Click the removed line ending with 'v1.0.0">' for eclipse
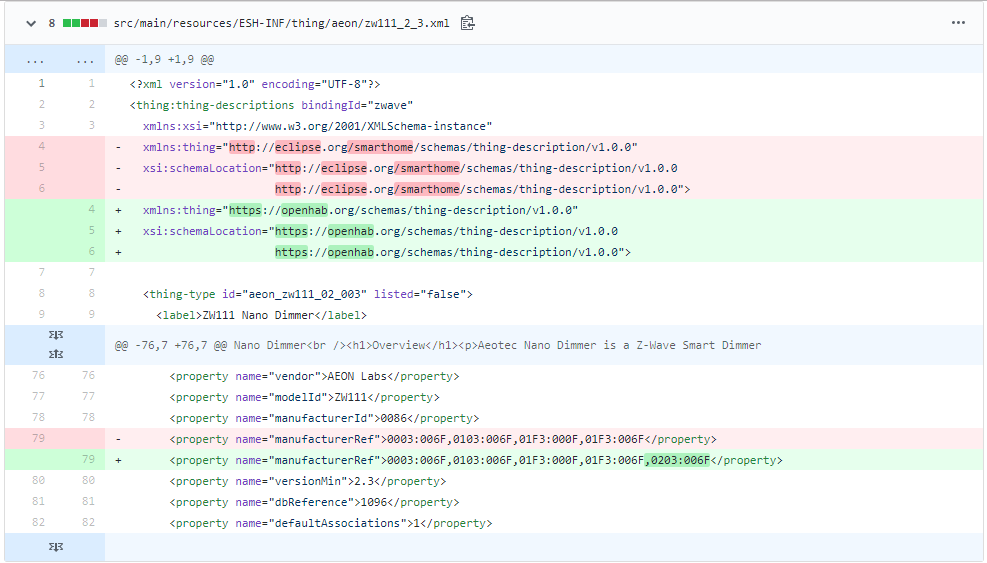Image resolution: width=987 pixels, height=563 pixels. coord(482,189)
